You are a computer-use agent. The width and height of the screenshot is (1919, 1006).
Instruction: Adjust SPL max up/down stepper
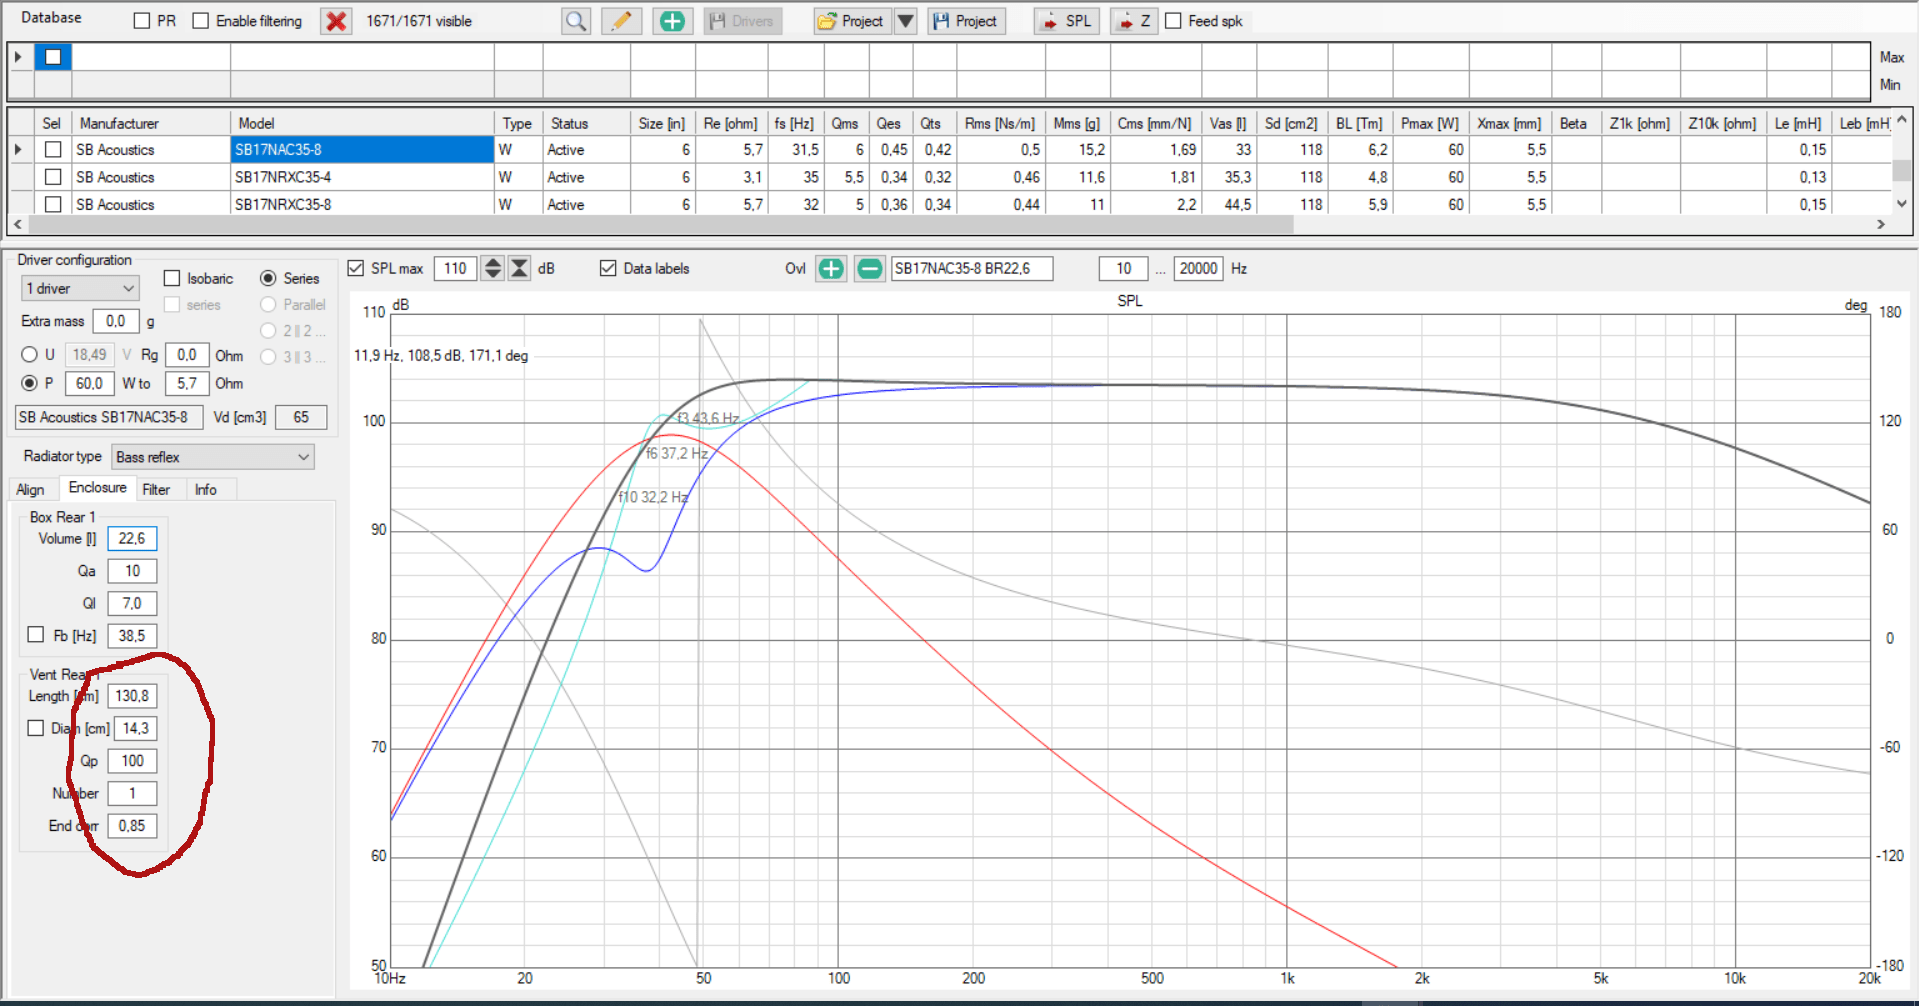[x=493, y=268]
